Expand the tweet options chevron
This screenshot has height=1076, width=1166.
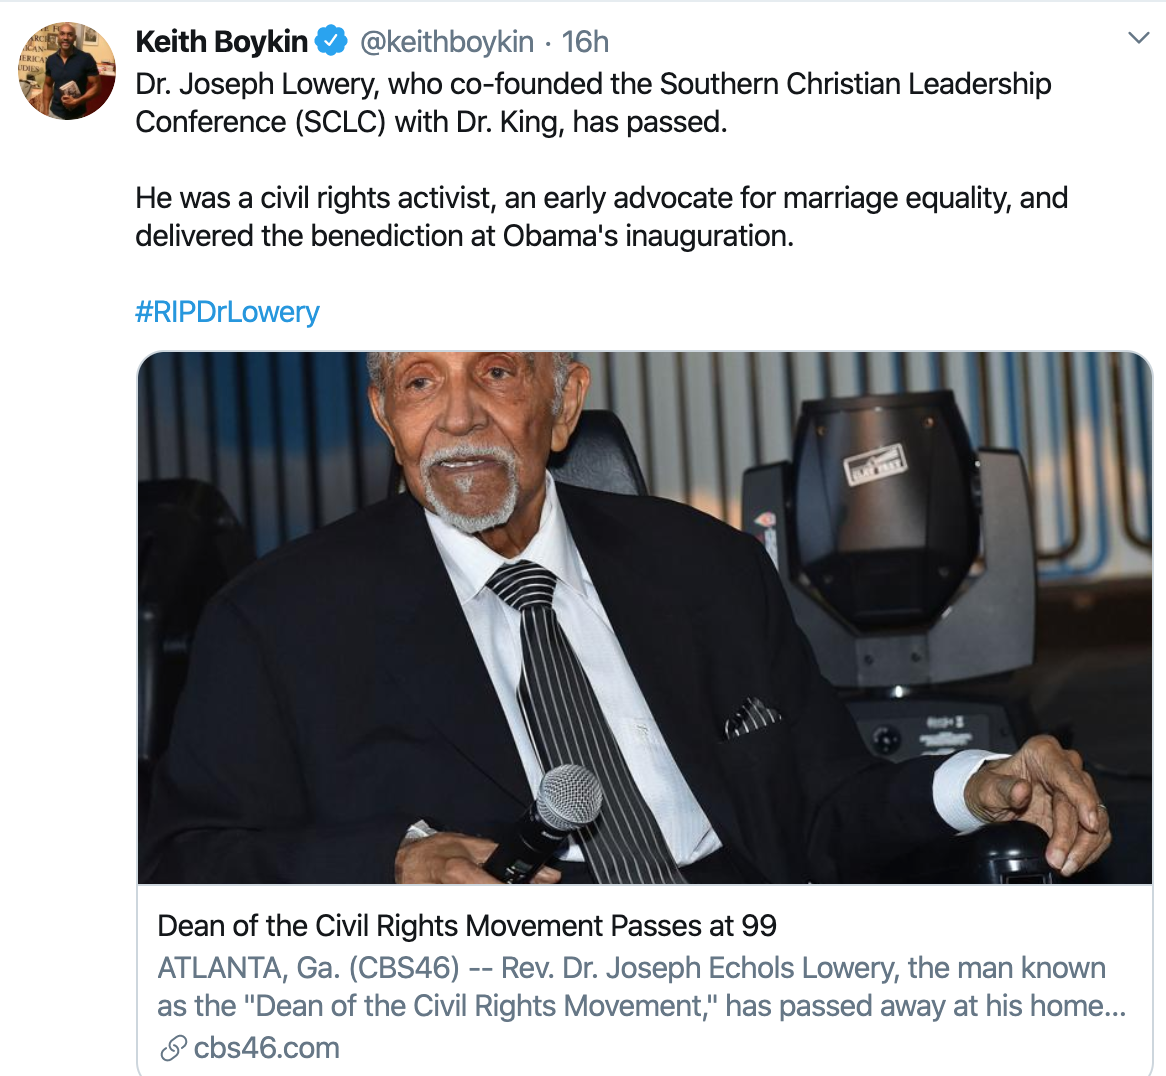(1138, 37)
